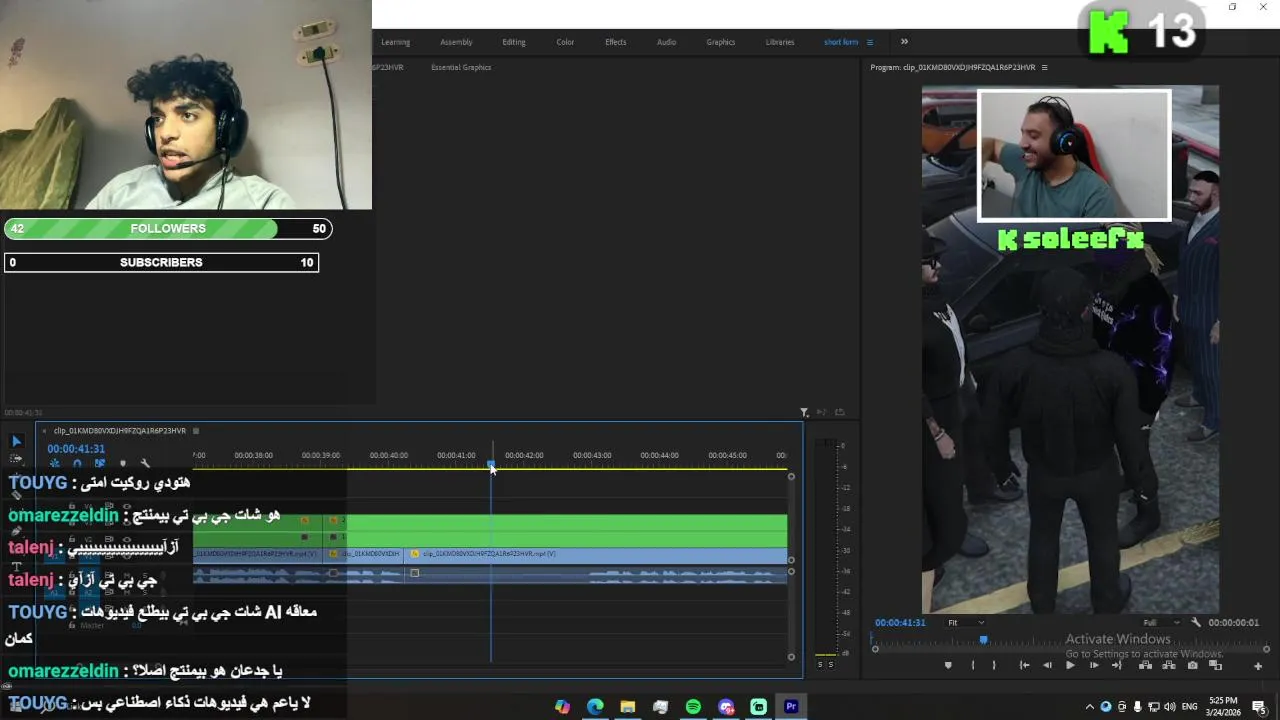Export frame with the camera icon
Viewport: 1280px width, 720px height.
(1192, 665)
